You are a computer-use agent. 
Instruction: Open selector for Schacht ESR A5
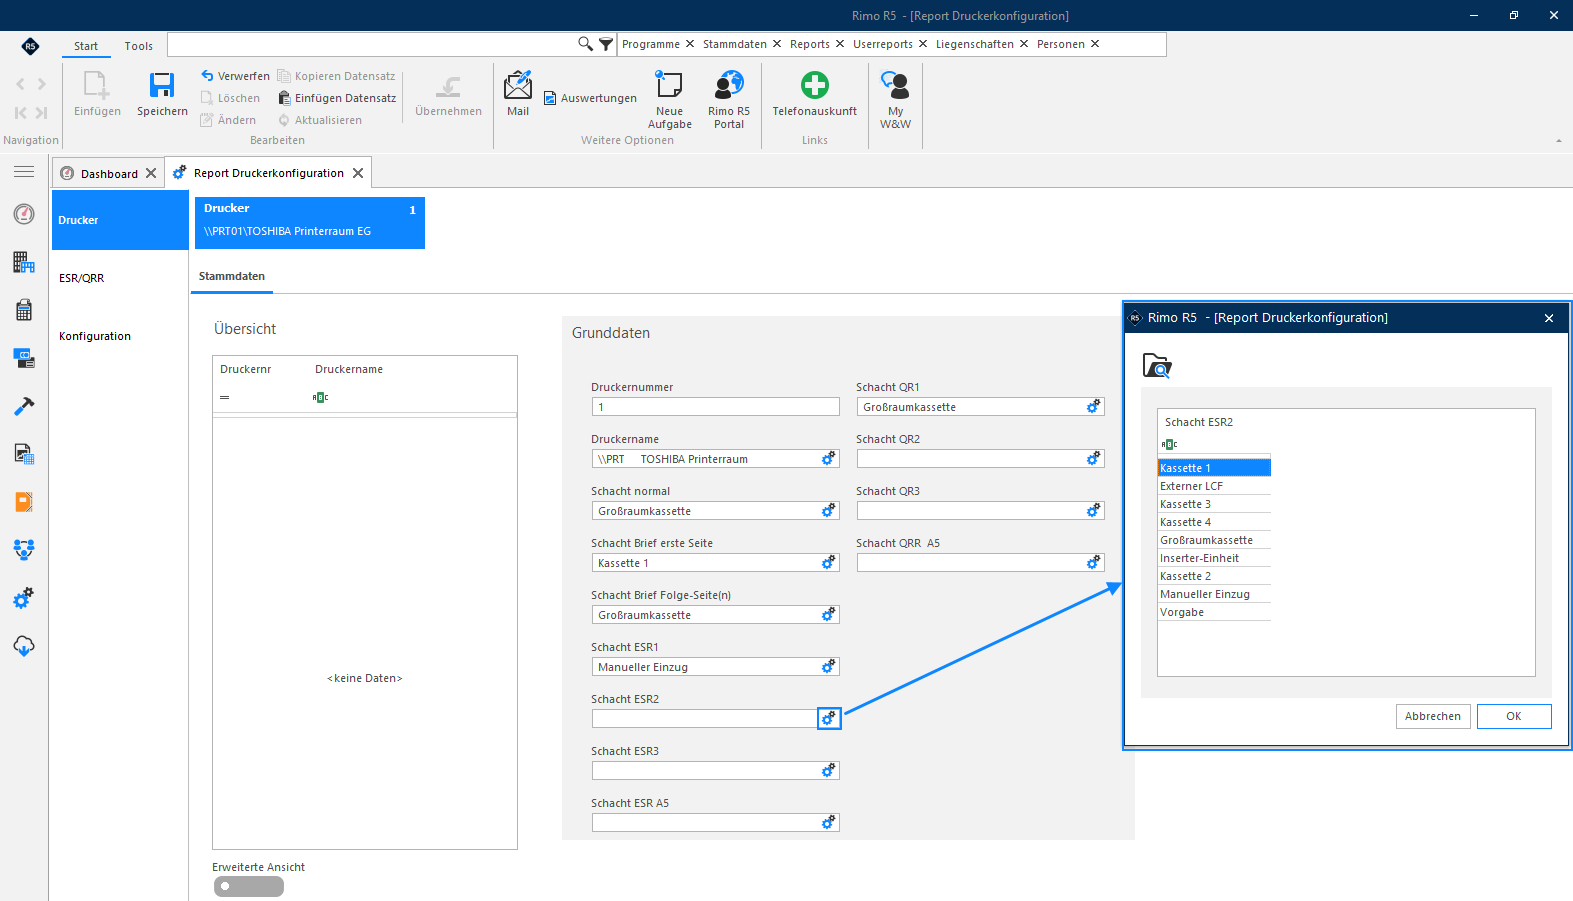[x=829, y=823]
